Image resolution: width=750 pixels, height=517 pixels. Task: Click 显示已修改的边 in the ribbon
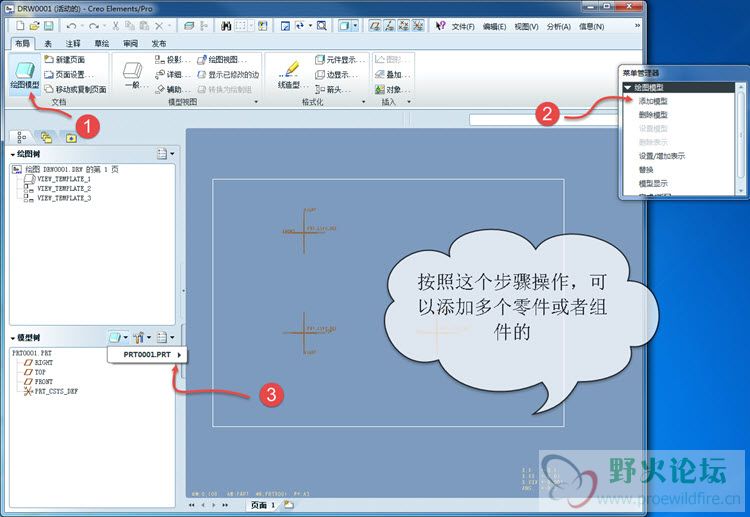[x=228, y=75]
